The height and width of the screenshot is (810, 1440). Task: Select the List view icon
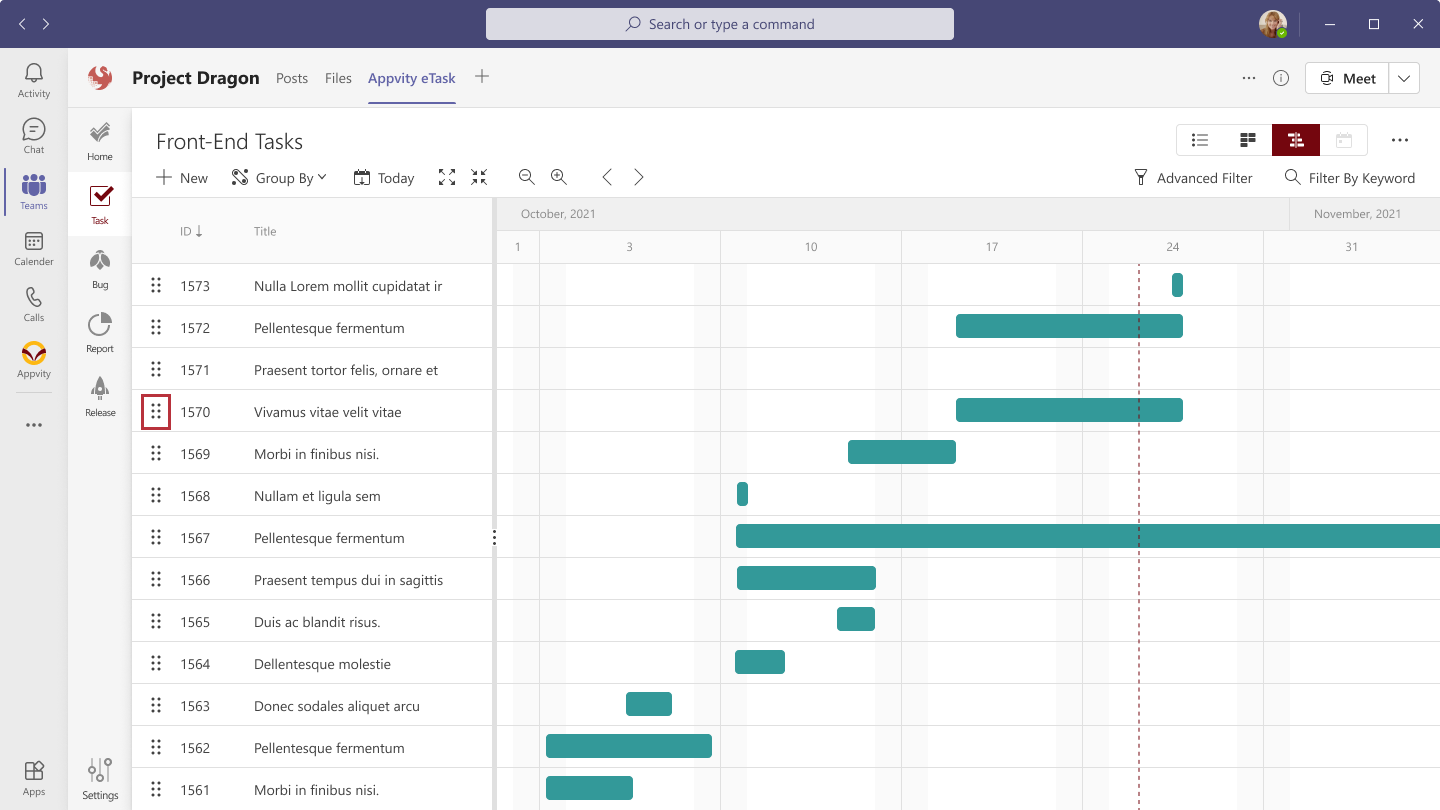coord(1200,140)
